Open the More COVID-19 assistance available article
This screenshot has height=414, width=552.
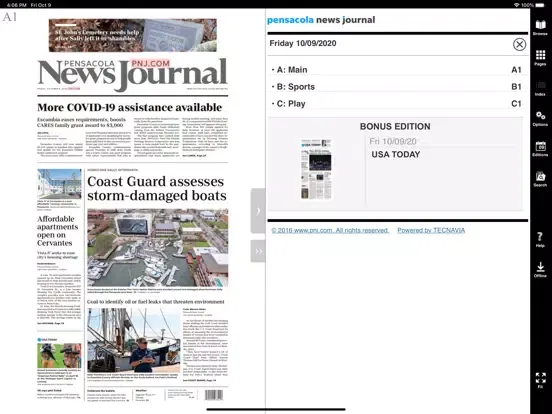pos(130,107)
